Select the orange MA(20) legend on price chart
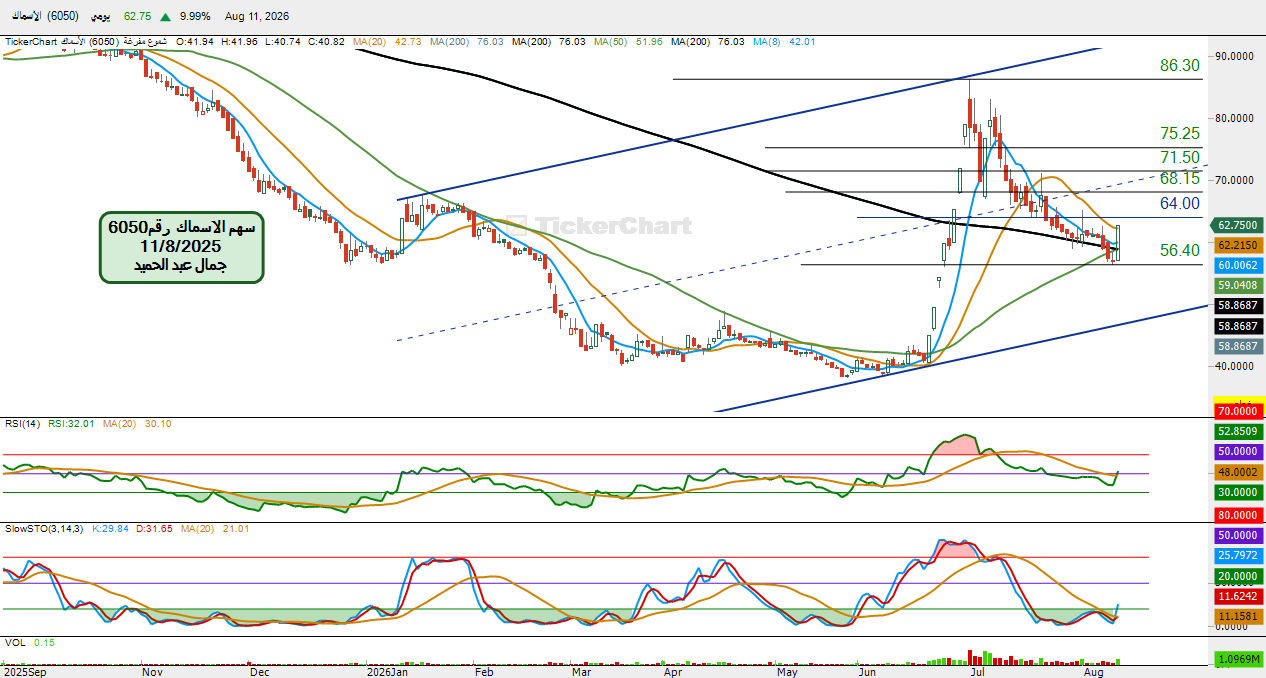 point(369,41)
